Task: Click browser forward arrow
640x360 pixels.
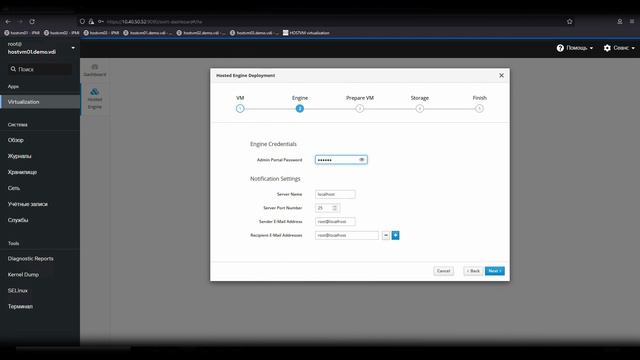Action: pyautogui.click(x=20, y=22)
